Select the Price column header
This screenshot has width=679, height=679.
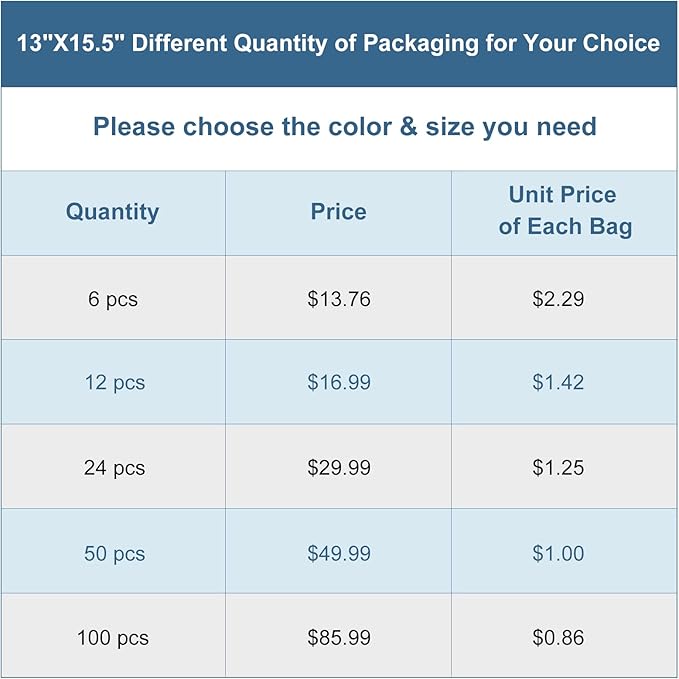[x=338, y=212]
